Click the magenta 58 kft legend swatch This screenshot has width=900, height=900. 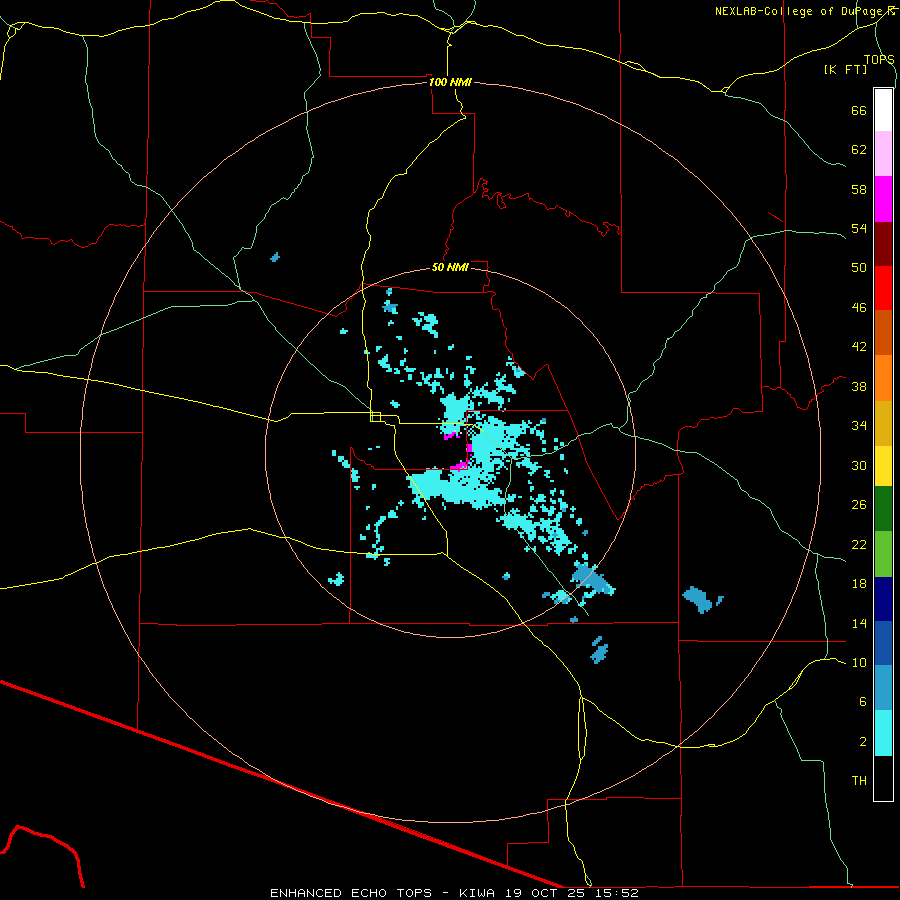pyautogui.click(x=883, y=199)
